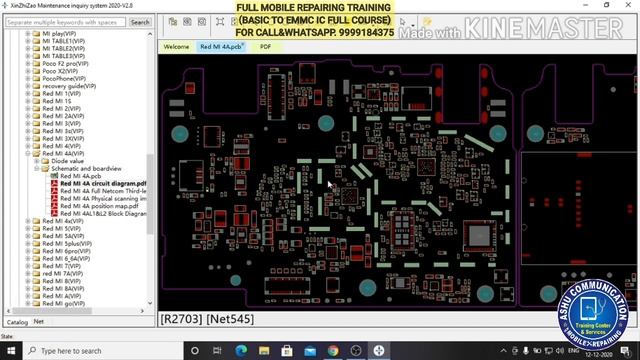The width and height of the screenshot is (640, 360).
Task: Click the Red MI 7(VIP) folder icon
Action: click(36, 266)
